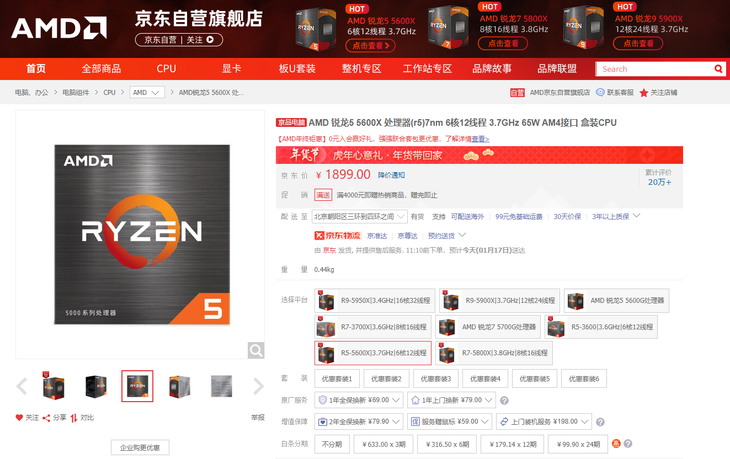Click the heart 关注 favorite icon

(19, 418)
